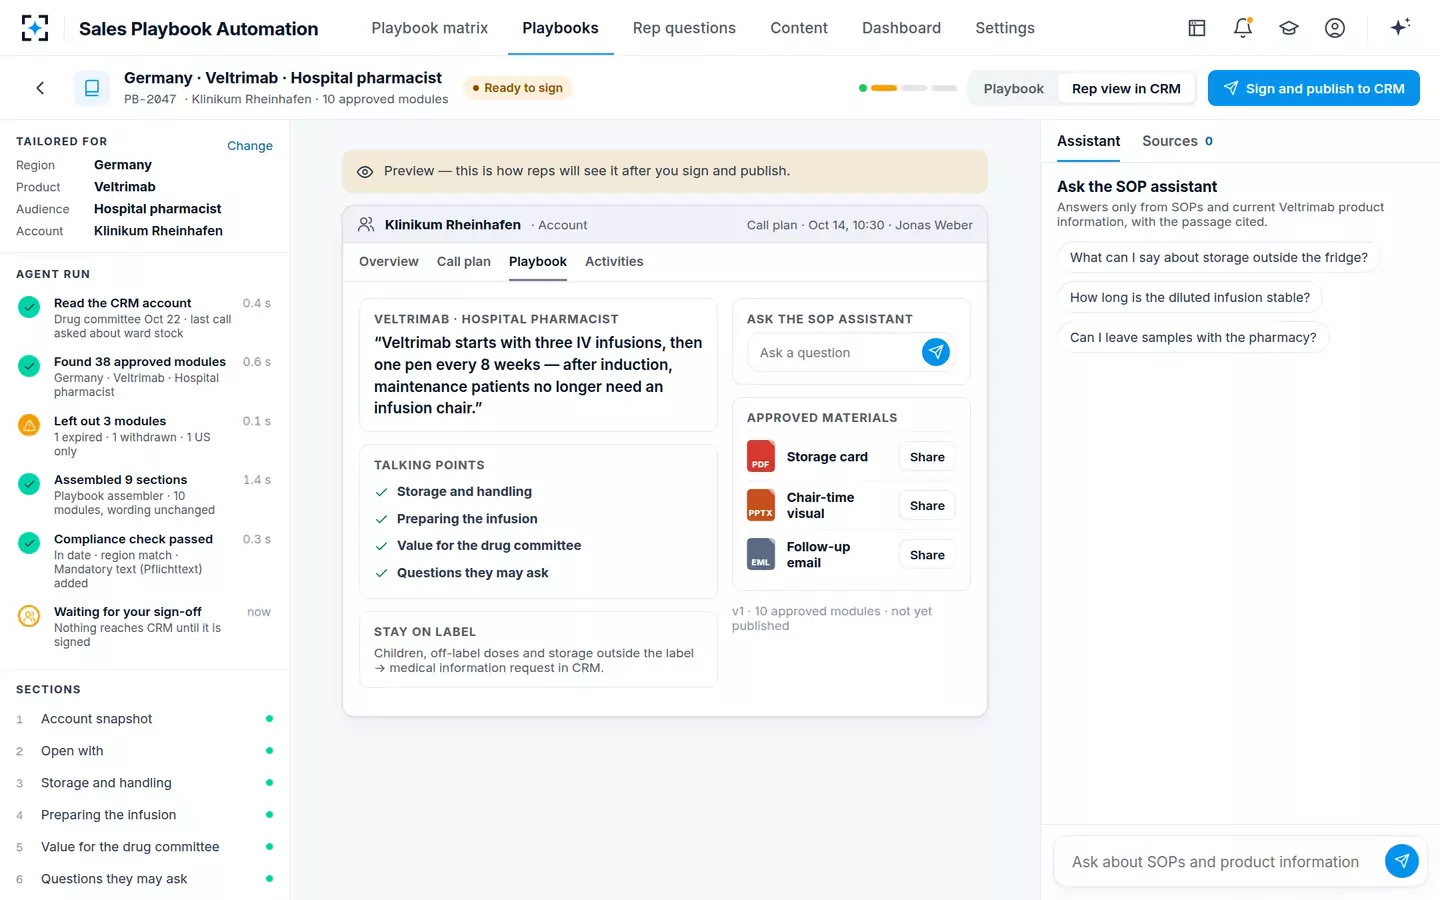Select the Call plan tab
This screenshot has width=1440, height=900.
[464, 262]
